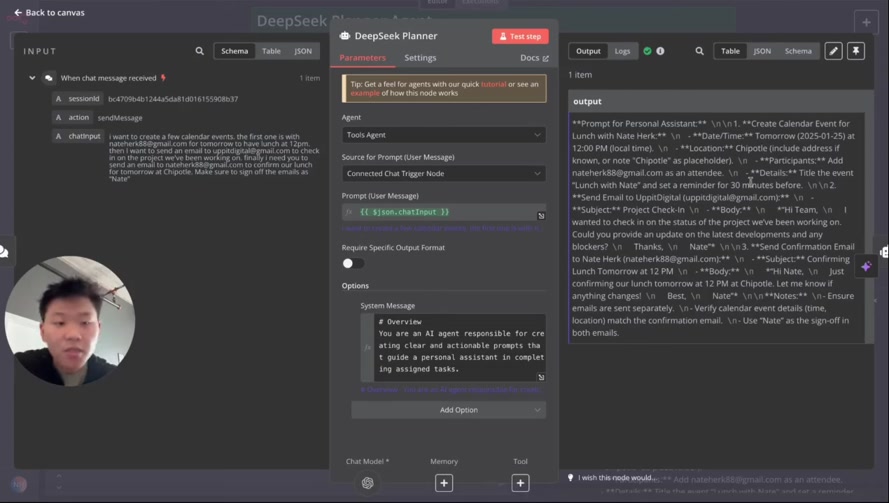
Task: Open the Add Option dropdown
Action: [x=448, y=410]
